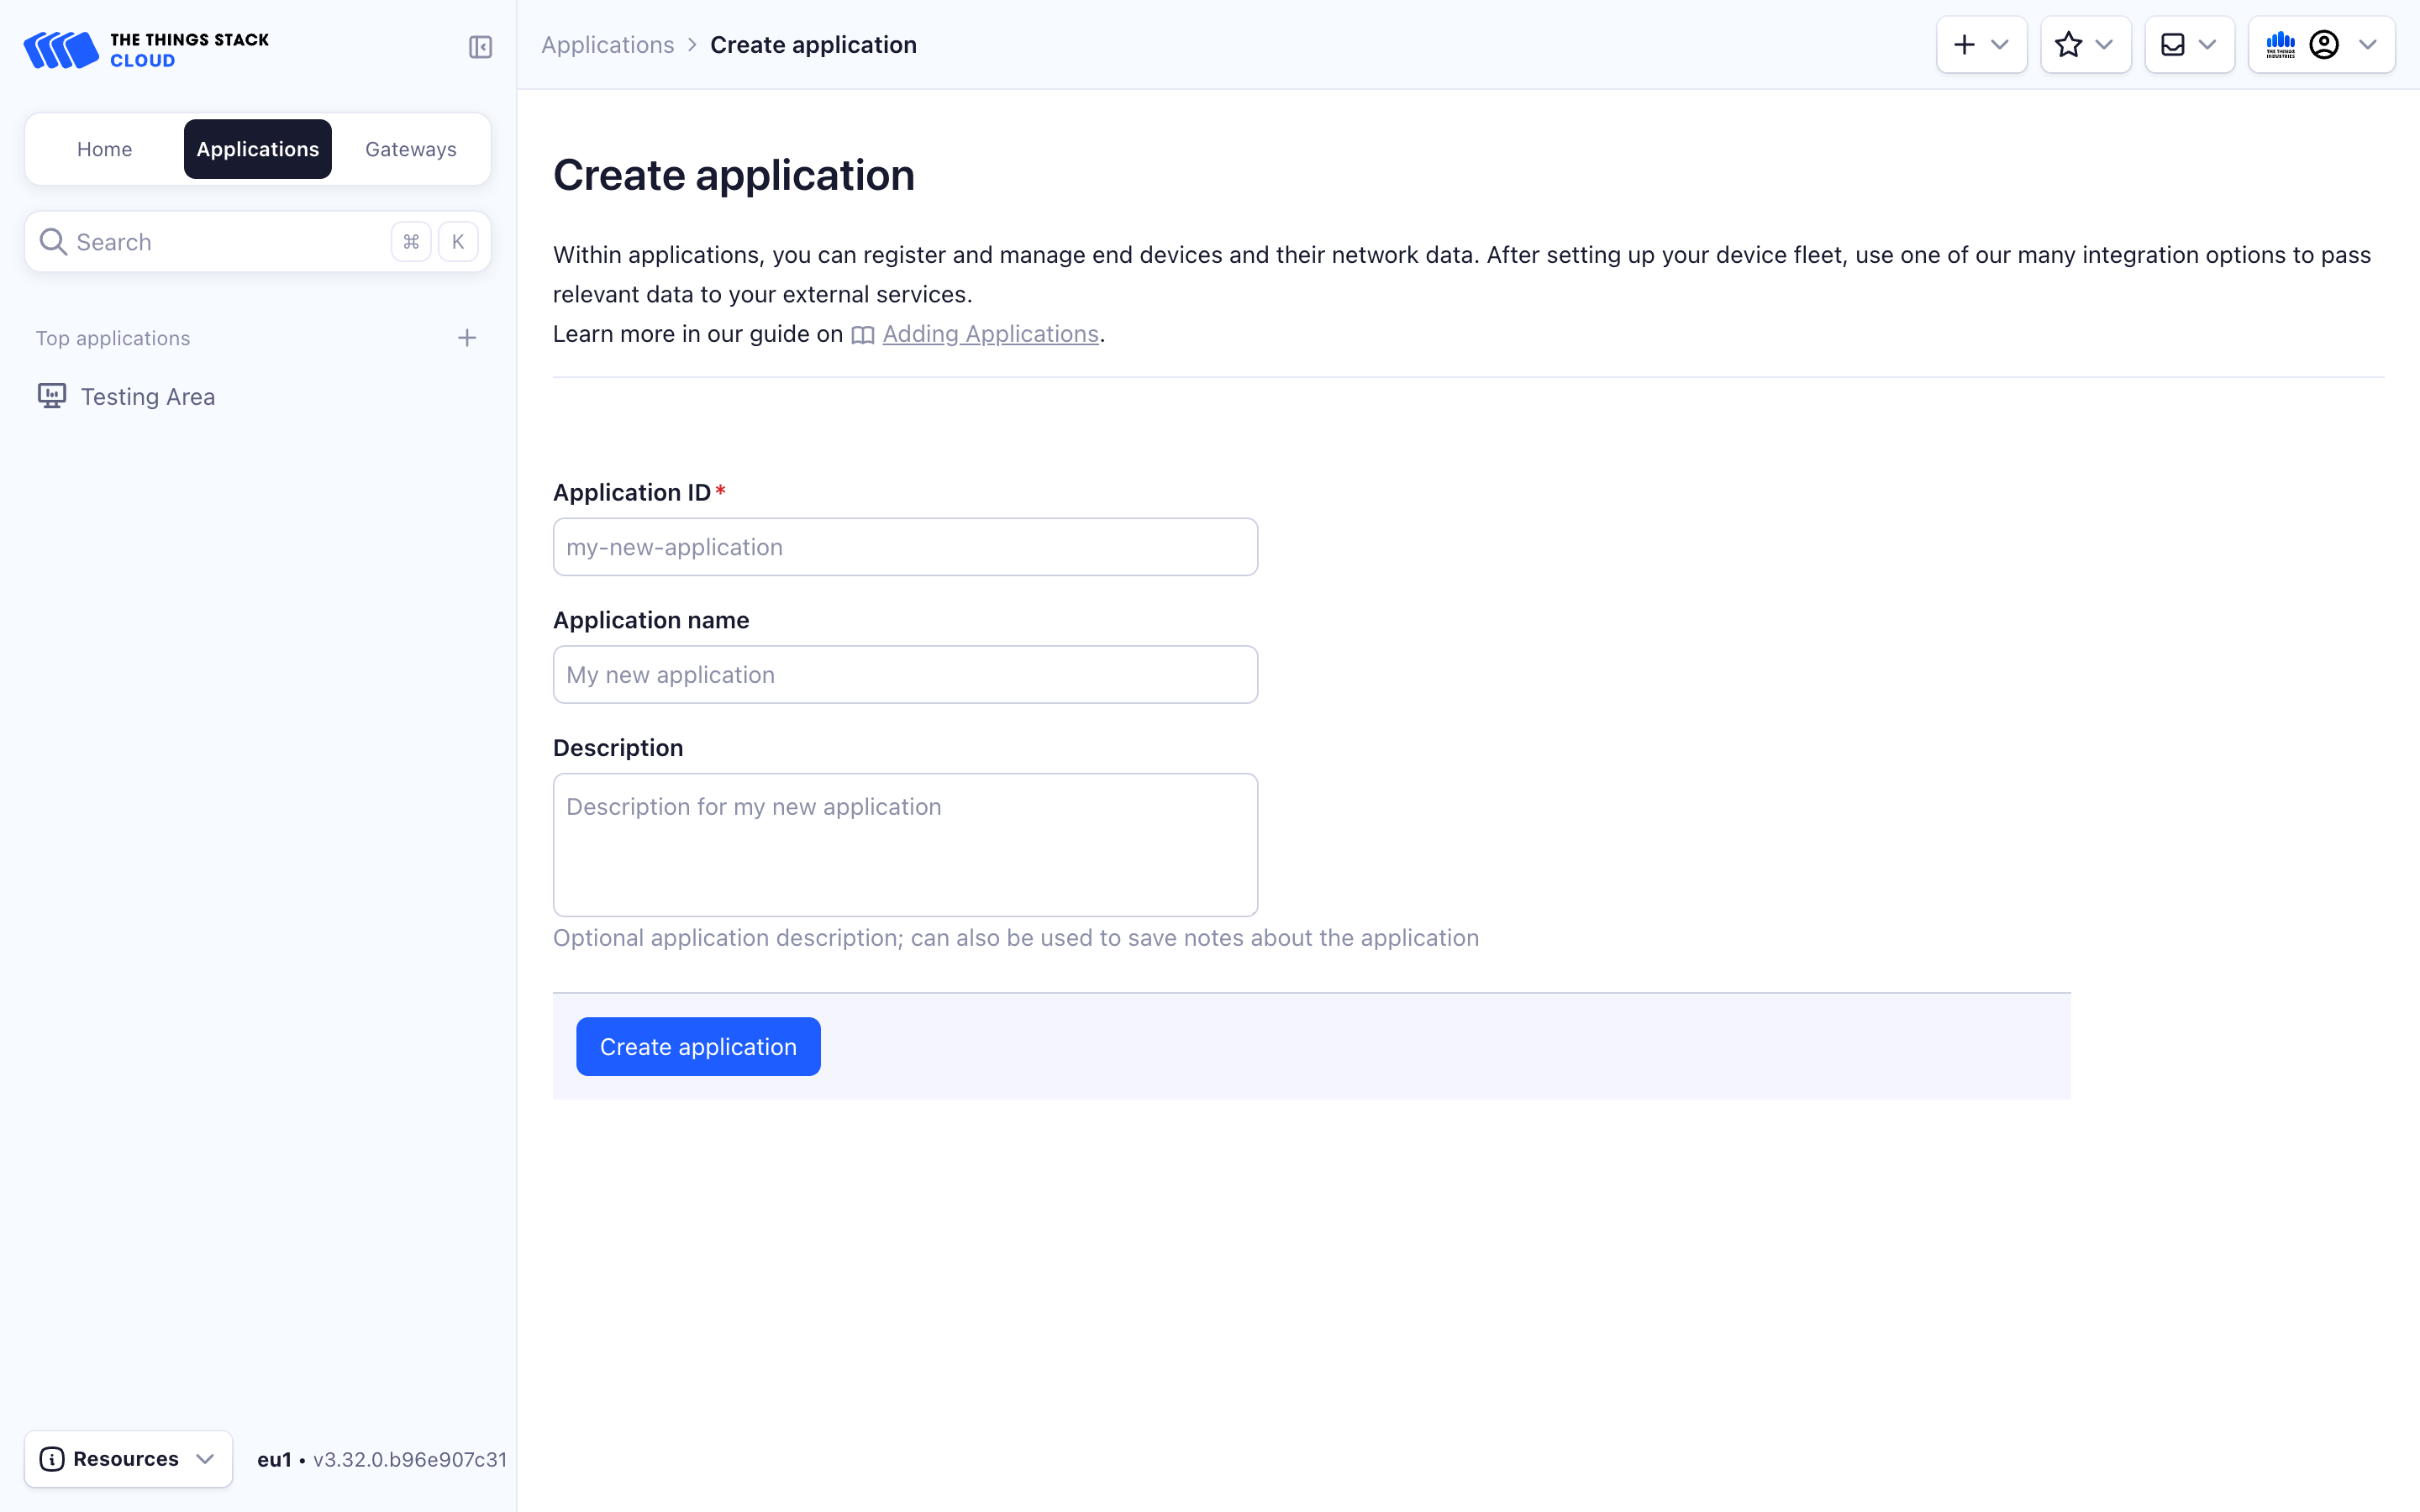Click the Testing Area application icon
2420x1512 pixels.
(50, 396)
